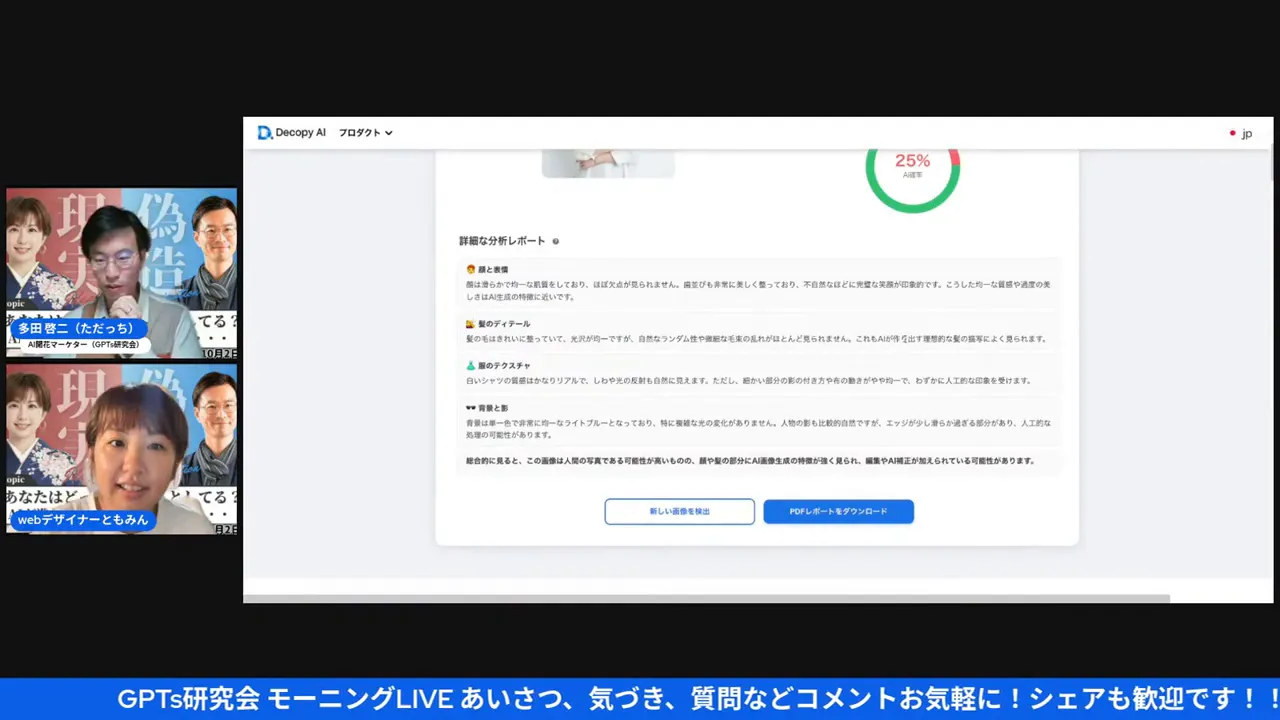Click the face emoji icon for 顔と表情
The image size is (1280, 720).
pos(470,270)
